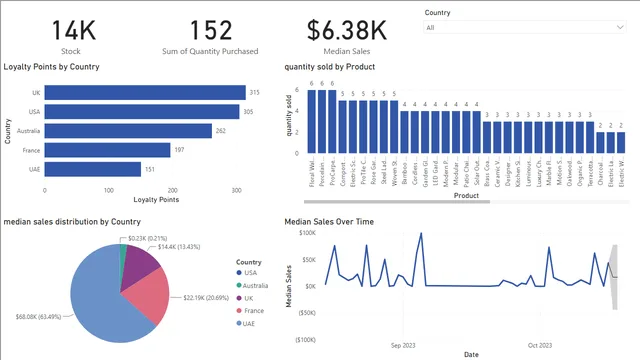Click the $100K y-axis label
The width and height of the screenshot is (640, 360).
point(307,233)
